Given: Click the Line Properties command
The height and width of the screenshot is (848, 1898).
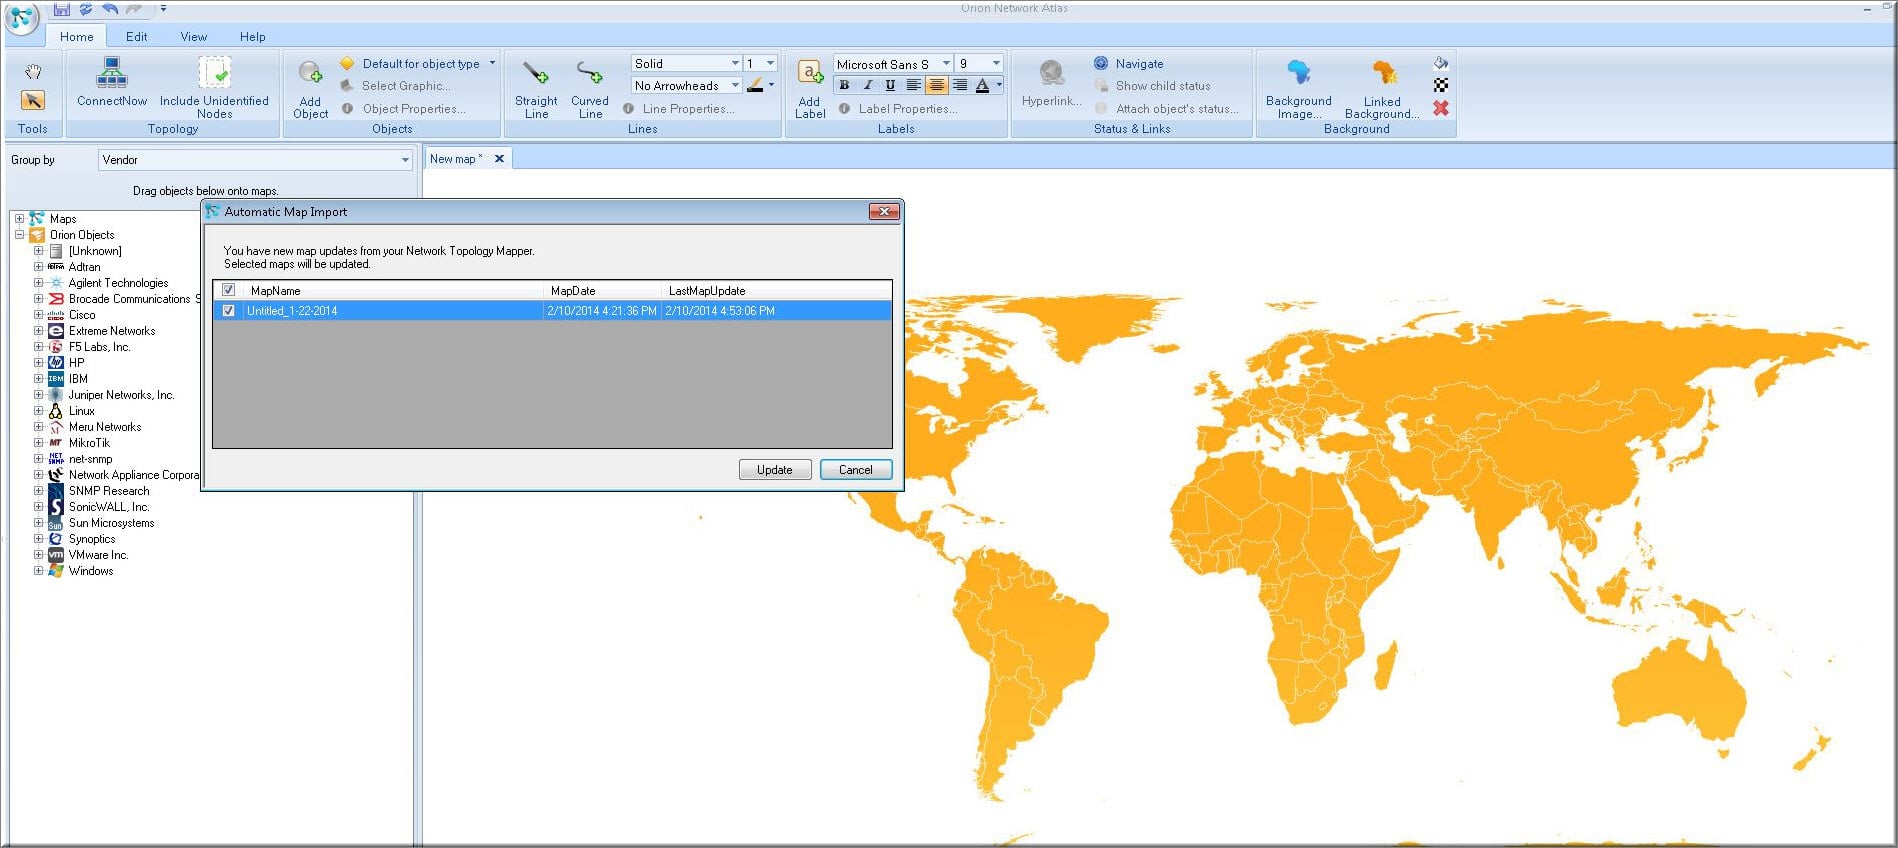Looking at the screenshot, I should (678, 109).
